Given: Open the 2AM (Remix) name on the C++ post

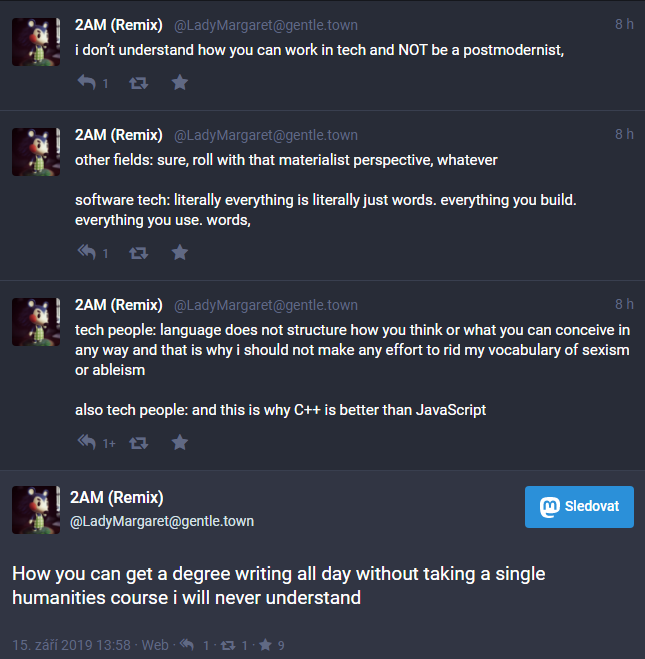Looking at the screenshot, I should [119, 305].
